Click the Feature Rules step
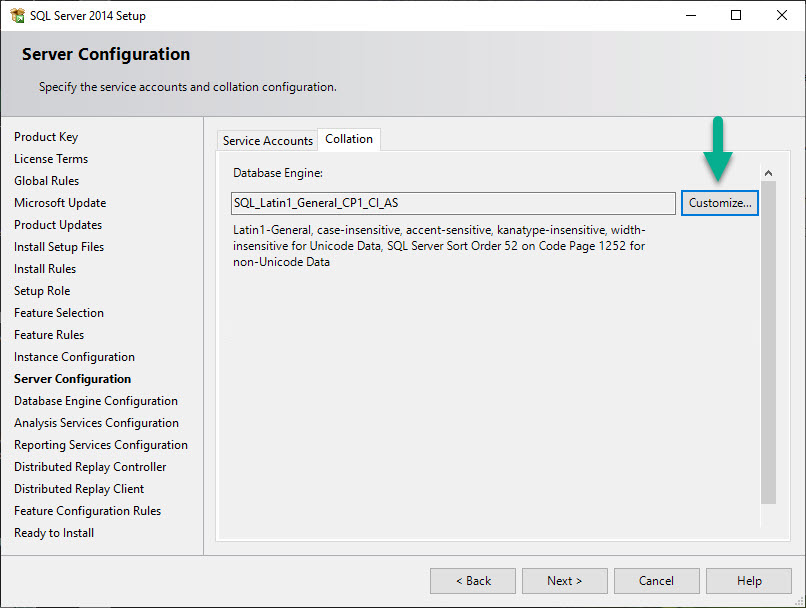 (49, 335)
